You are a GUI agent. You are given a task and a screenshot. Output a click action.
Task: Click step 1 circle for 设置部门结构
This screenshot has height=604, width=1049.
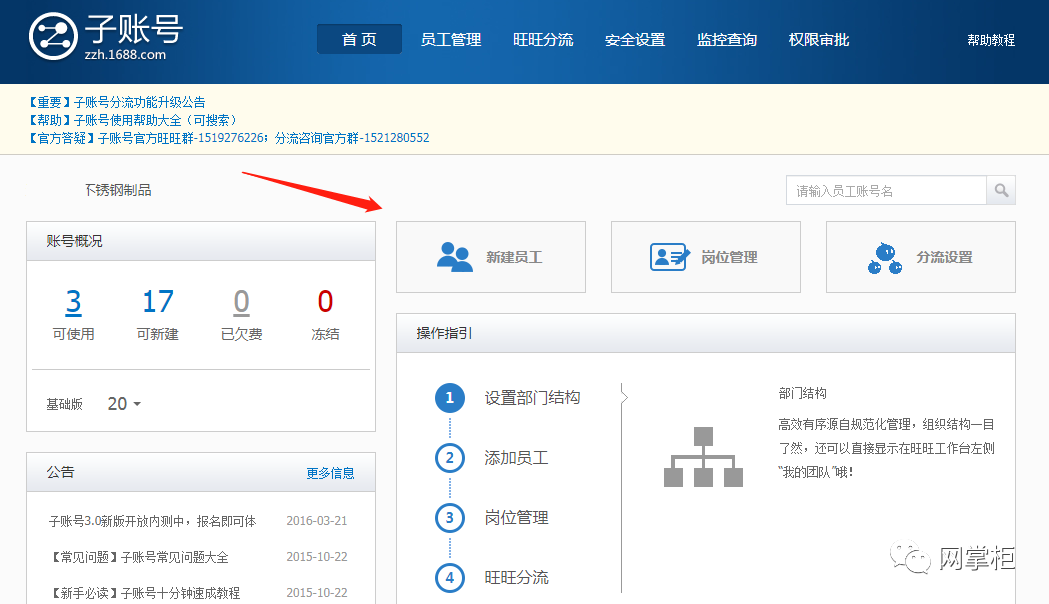449,397
